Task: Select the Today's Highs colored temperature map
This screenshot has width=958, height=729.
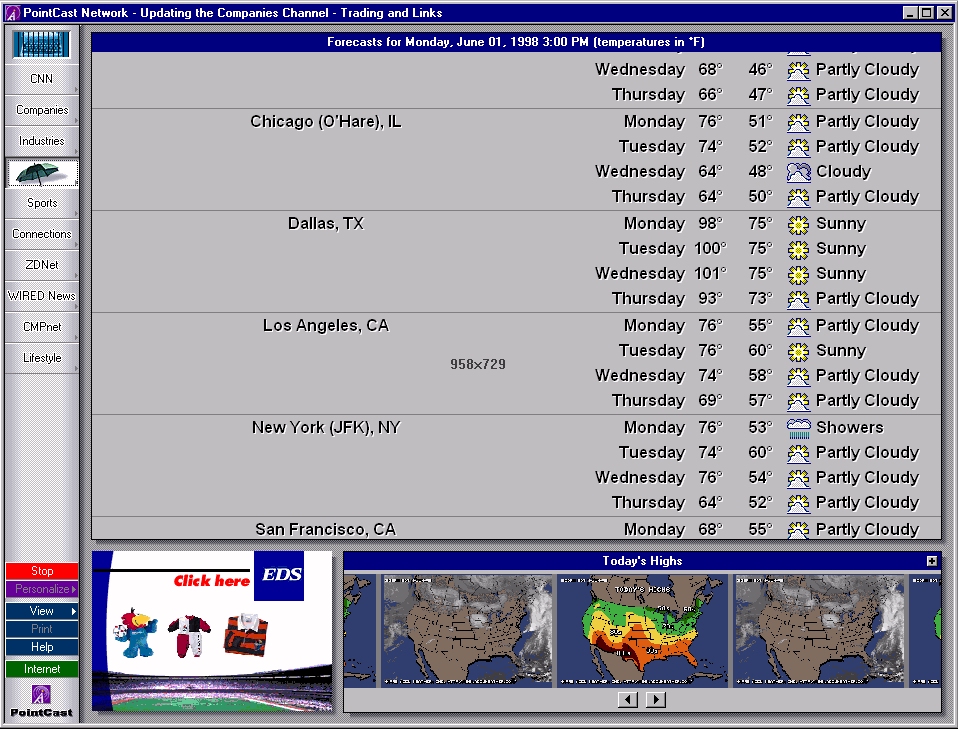Action: pos(642,631)
